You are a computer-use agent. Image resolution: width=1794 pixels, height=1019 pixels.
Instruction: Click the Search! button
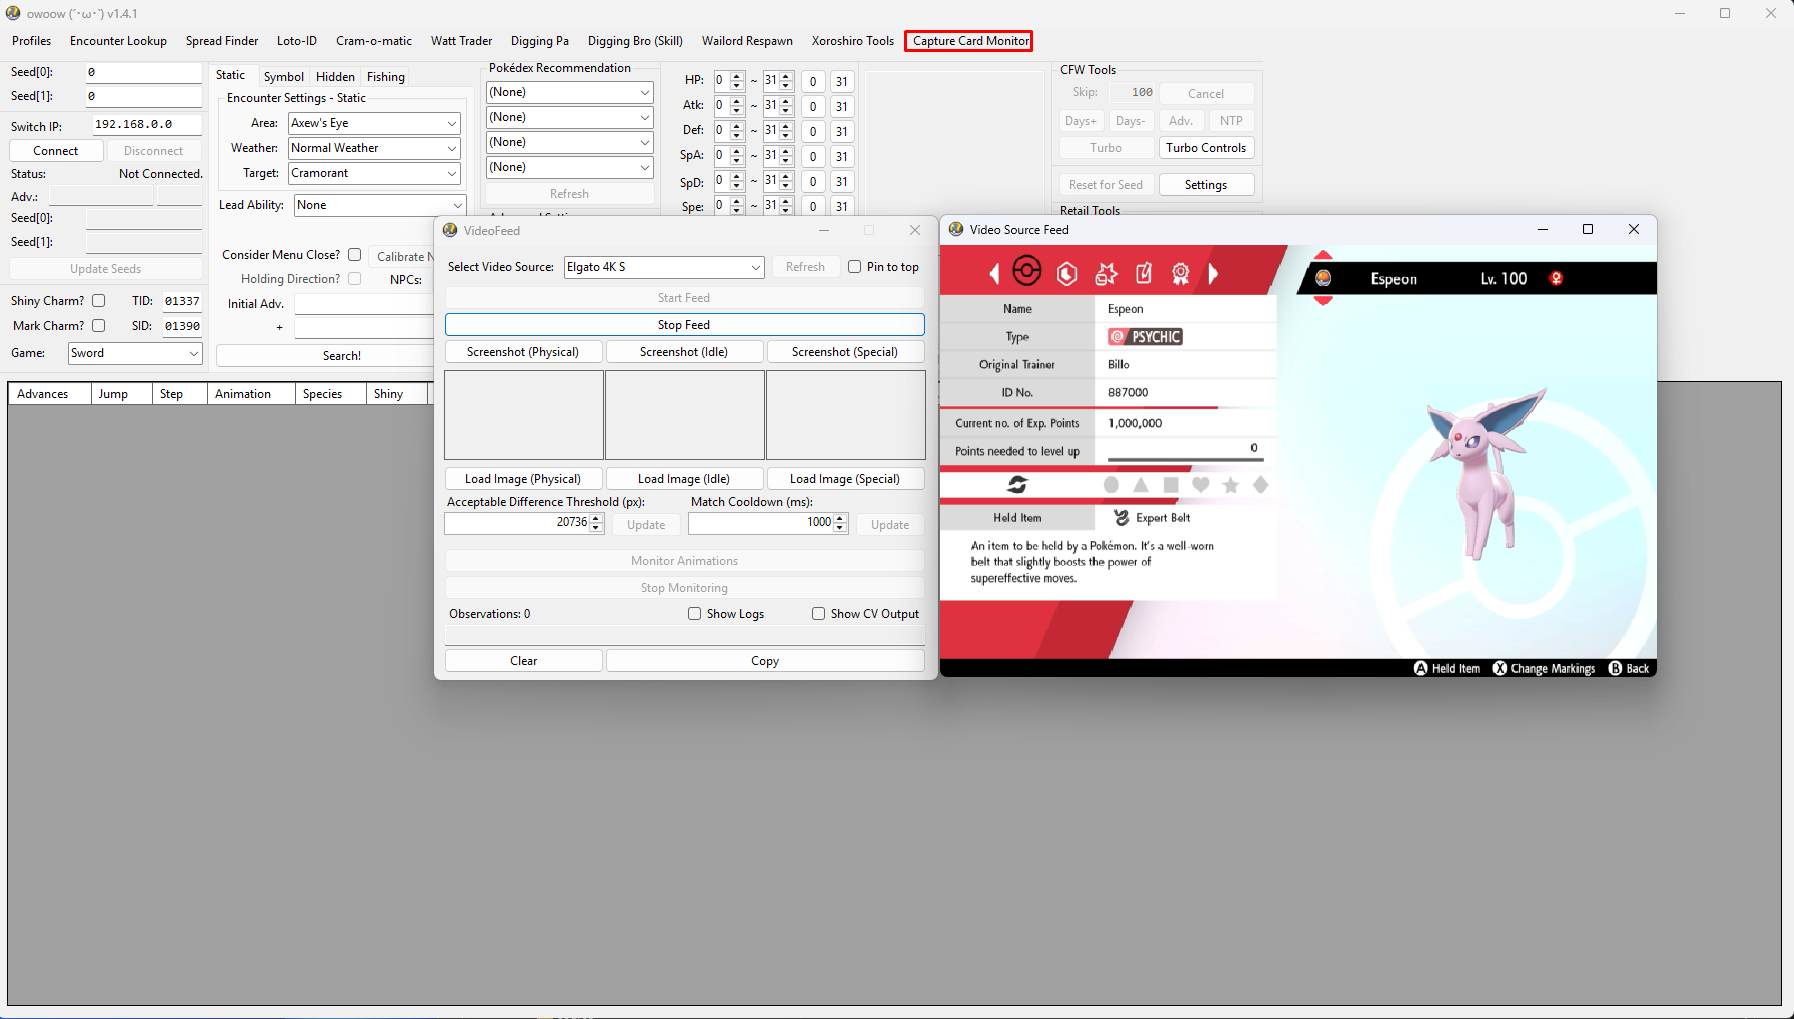pyautogui.click(x=342, y=356)
